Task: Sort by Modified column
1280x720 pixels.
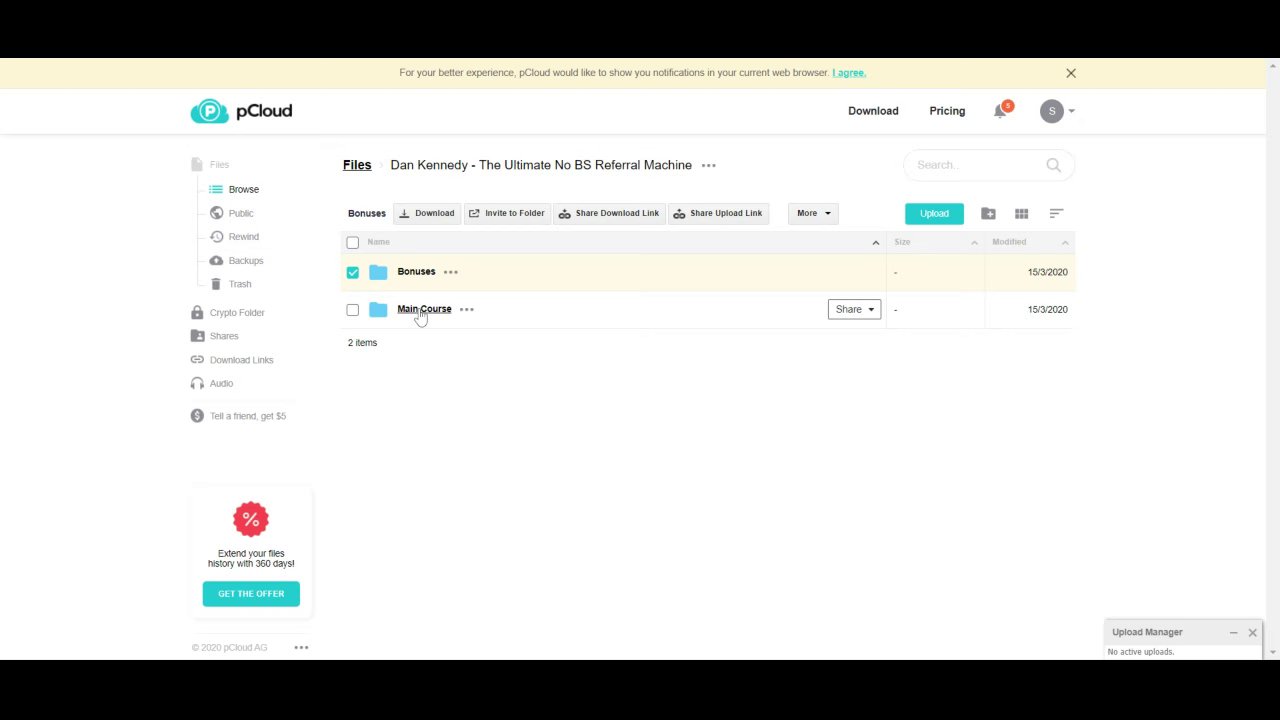Action: pyautogui.click(x=1030, y=242)
